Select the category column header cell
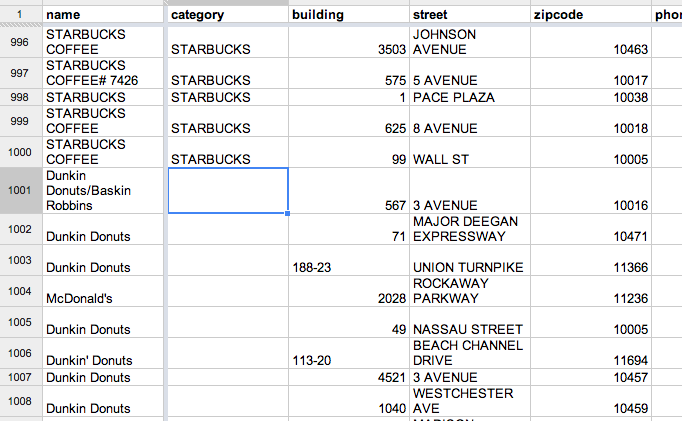Screen dimensions: 682x421 [228, 14]
